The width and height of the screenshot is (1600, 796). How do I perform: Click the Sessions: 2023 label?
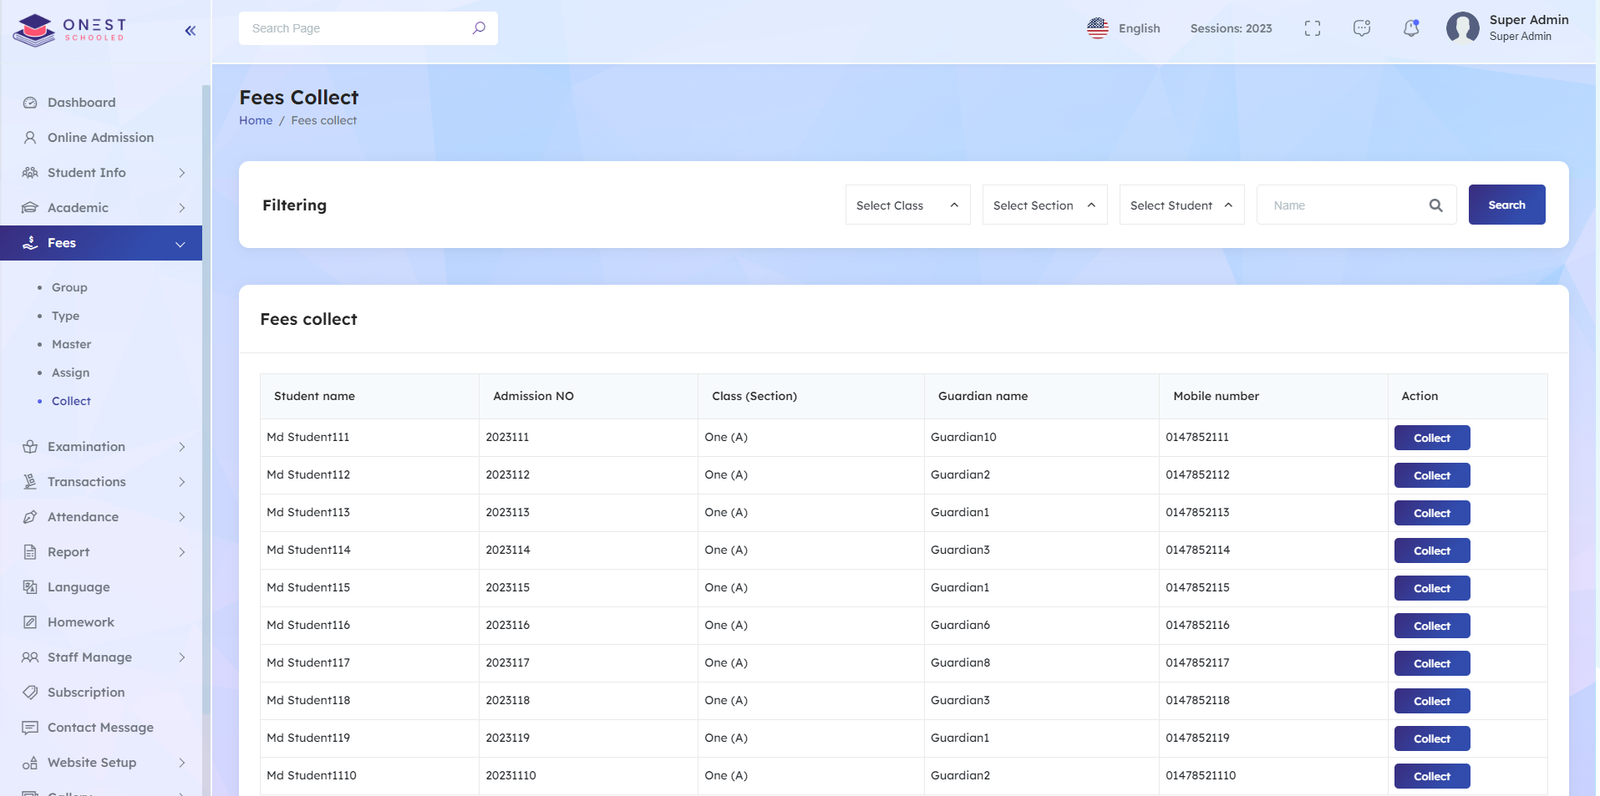point(1231,28)
